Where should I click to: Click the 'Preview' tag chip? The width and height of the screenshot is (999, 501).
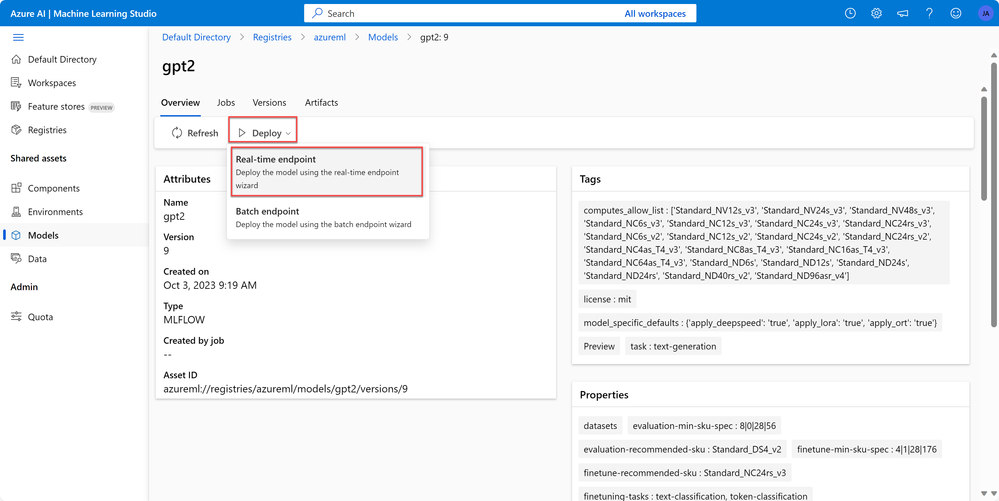(600, 347)
